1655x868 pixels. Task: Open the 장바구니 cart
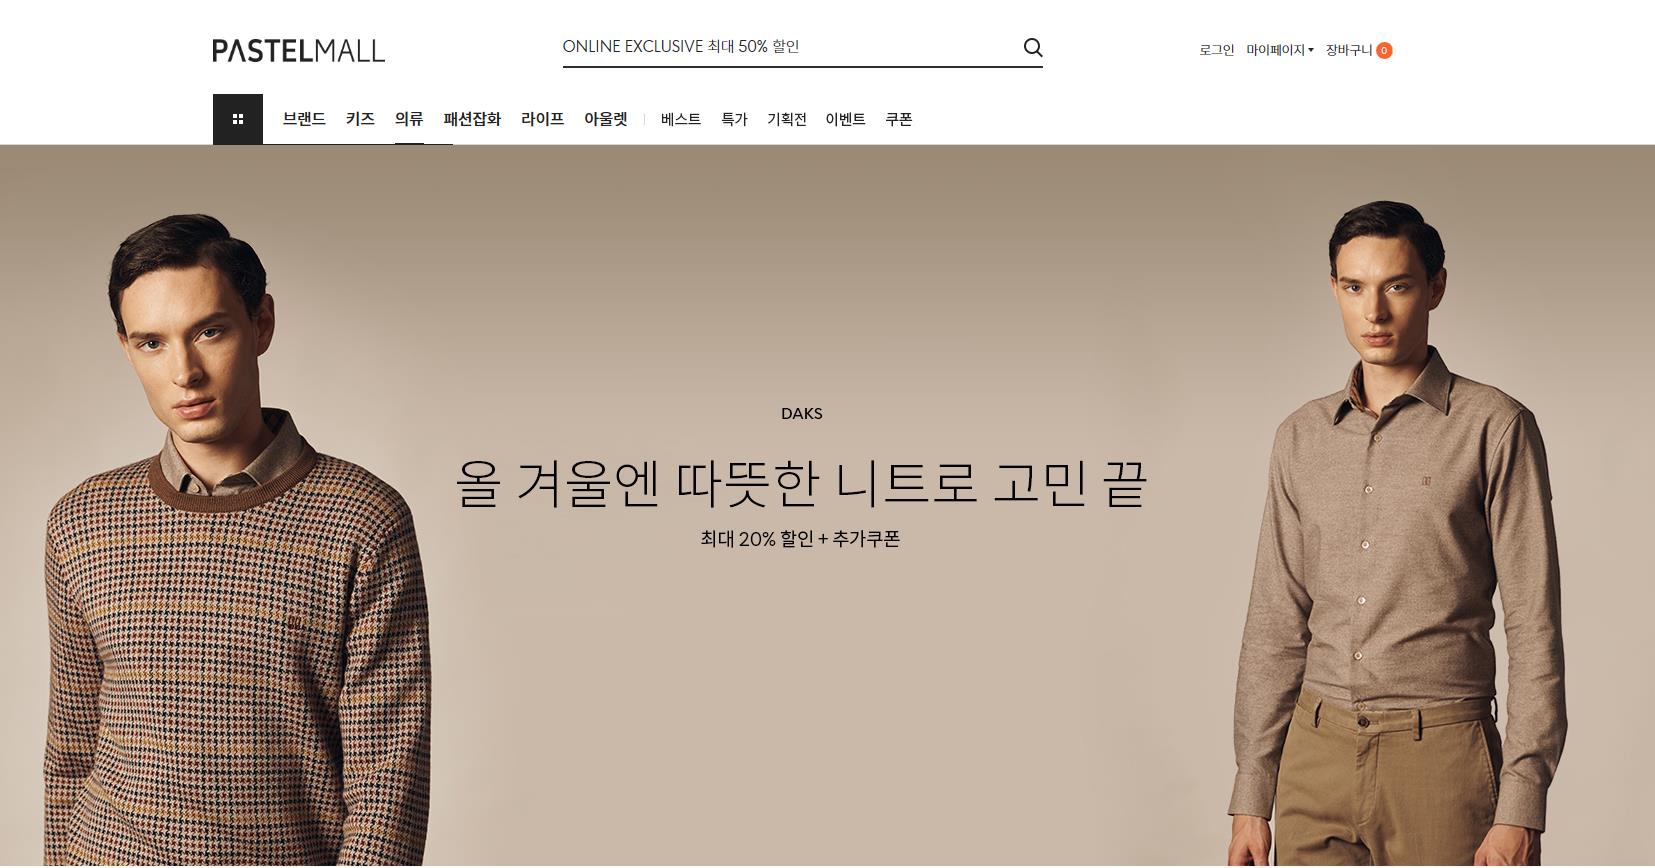1349,50
